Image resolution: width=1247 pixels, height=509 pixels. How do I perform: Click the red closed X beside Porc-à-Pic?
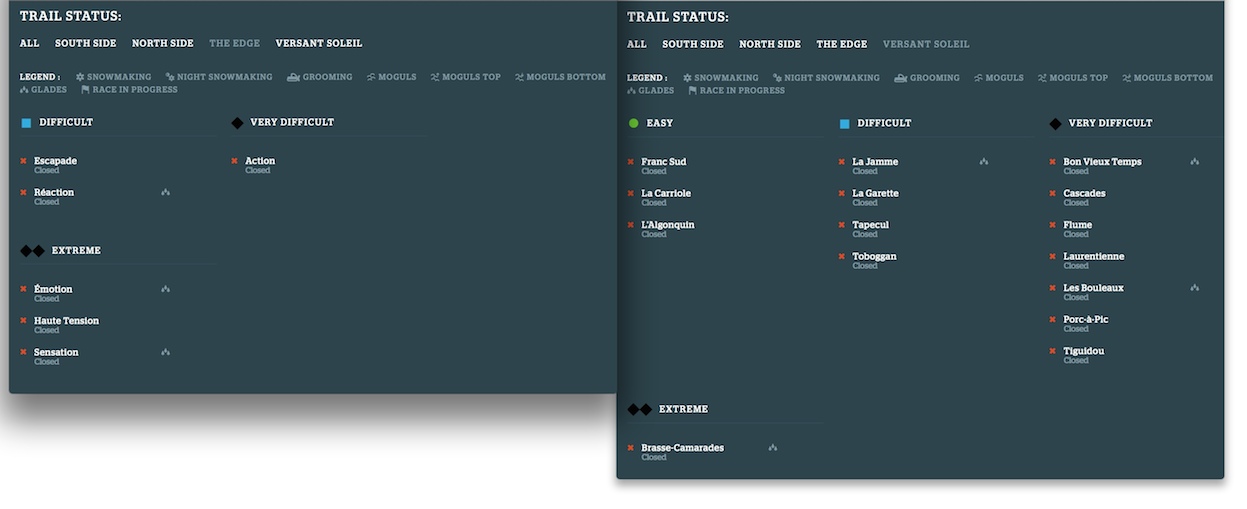(x=1053, y=320)
